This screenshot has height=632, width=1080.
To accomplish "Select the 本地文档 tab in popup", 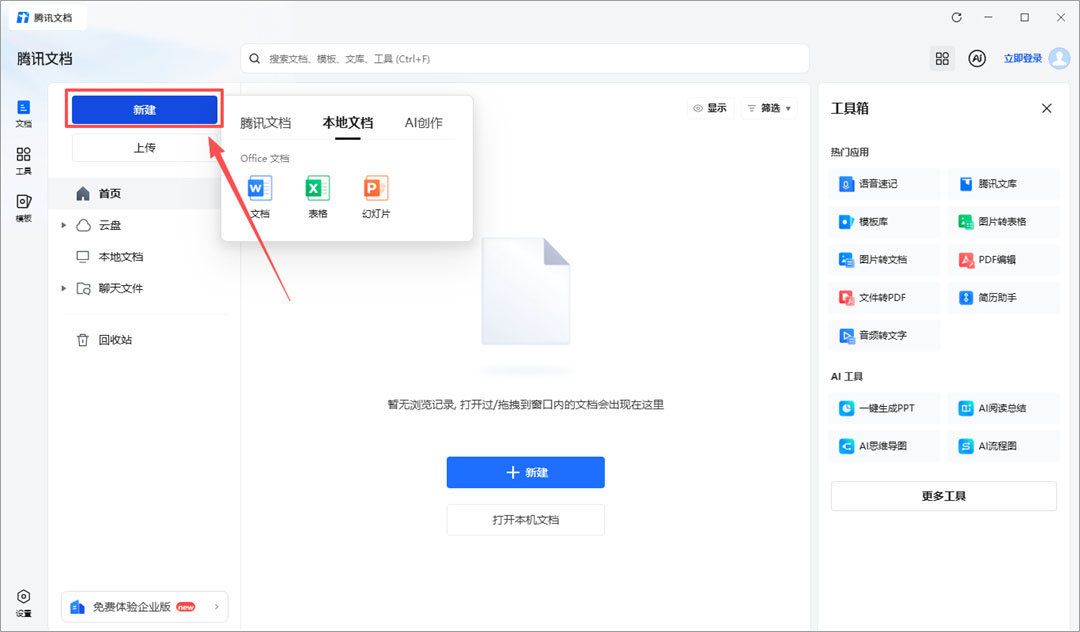I will (x=348, y=123).
